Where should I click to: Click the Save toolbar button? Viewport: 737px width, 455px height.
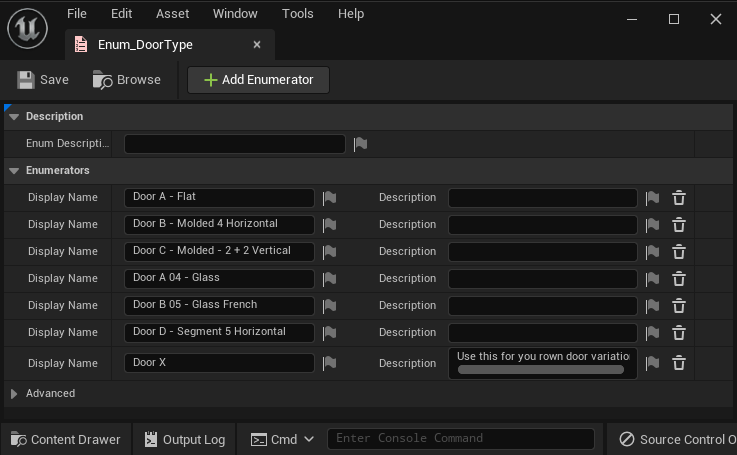(43, 80)
